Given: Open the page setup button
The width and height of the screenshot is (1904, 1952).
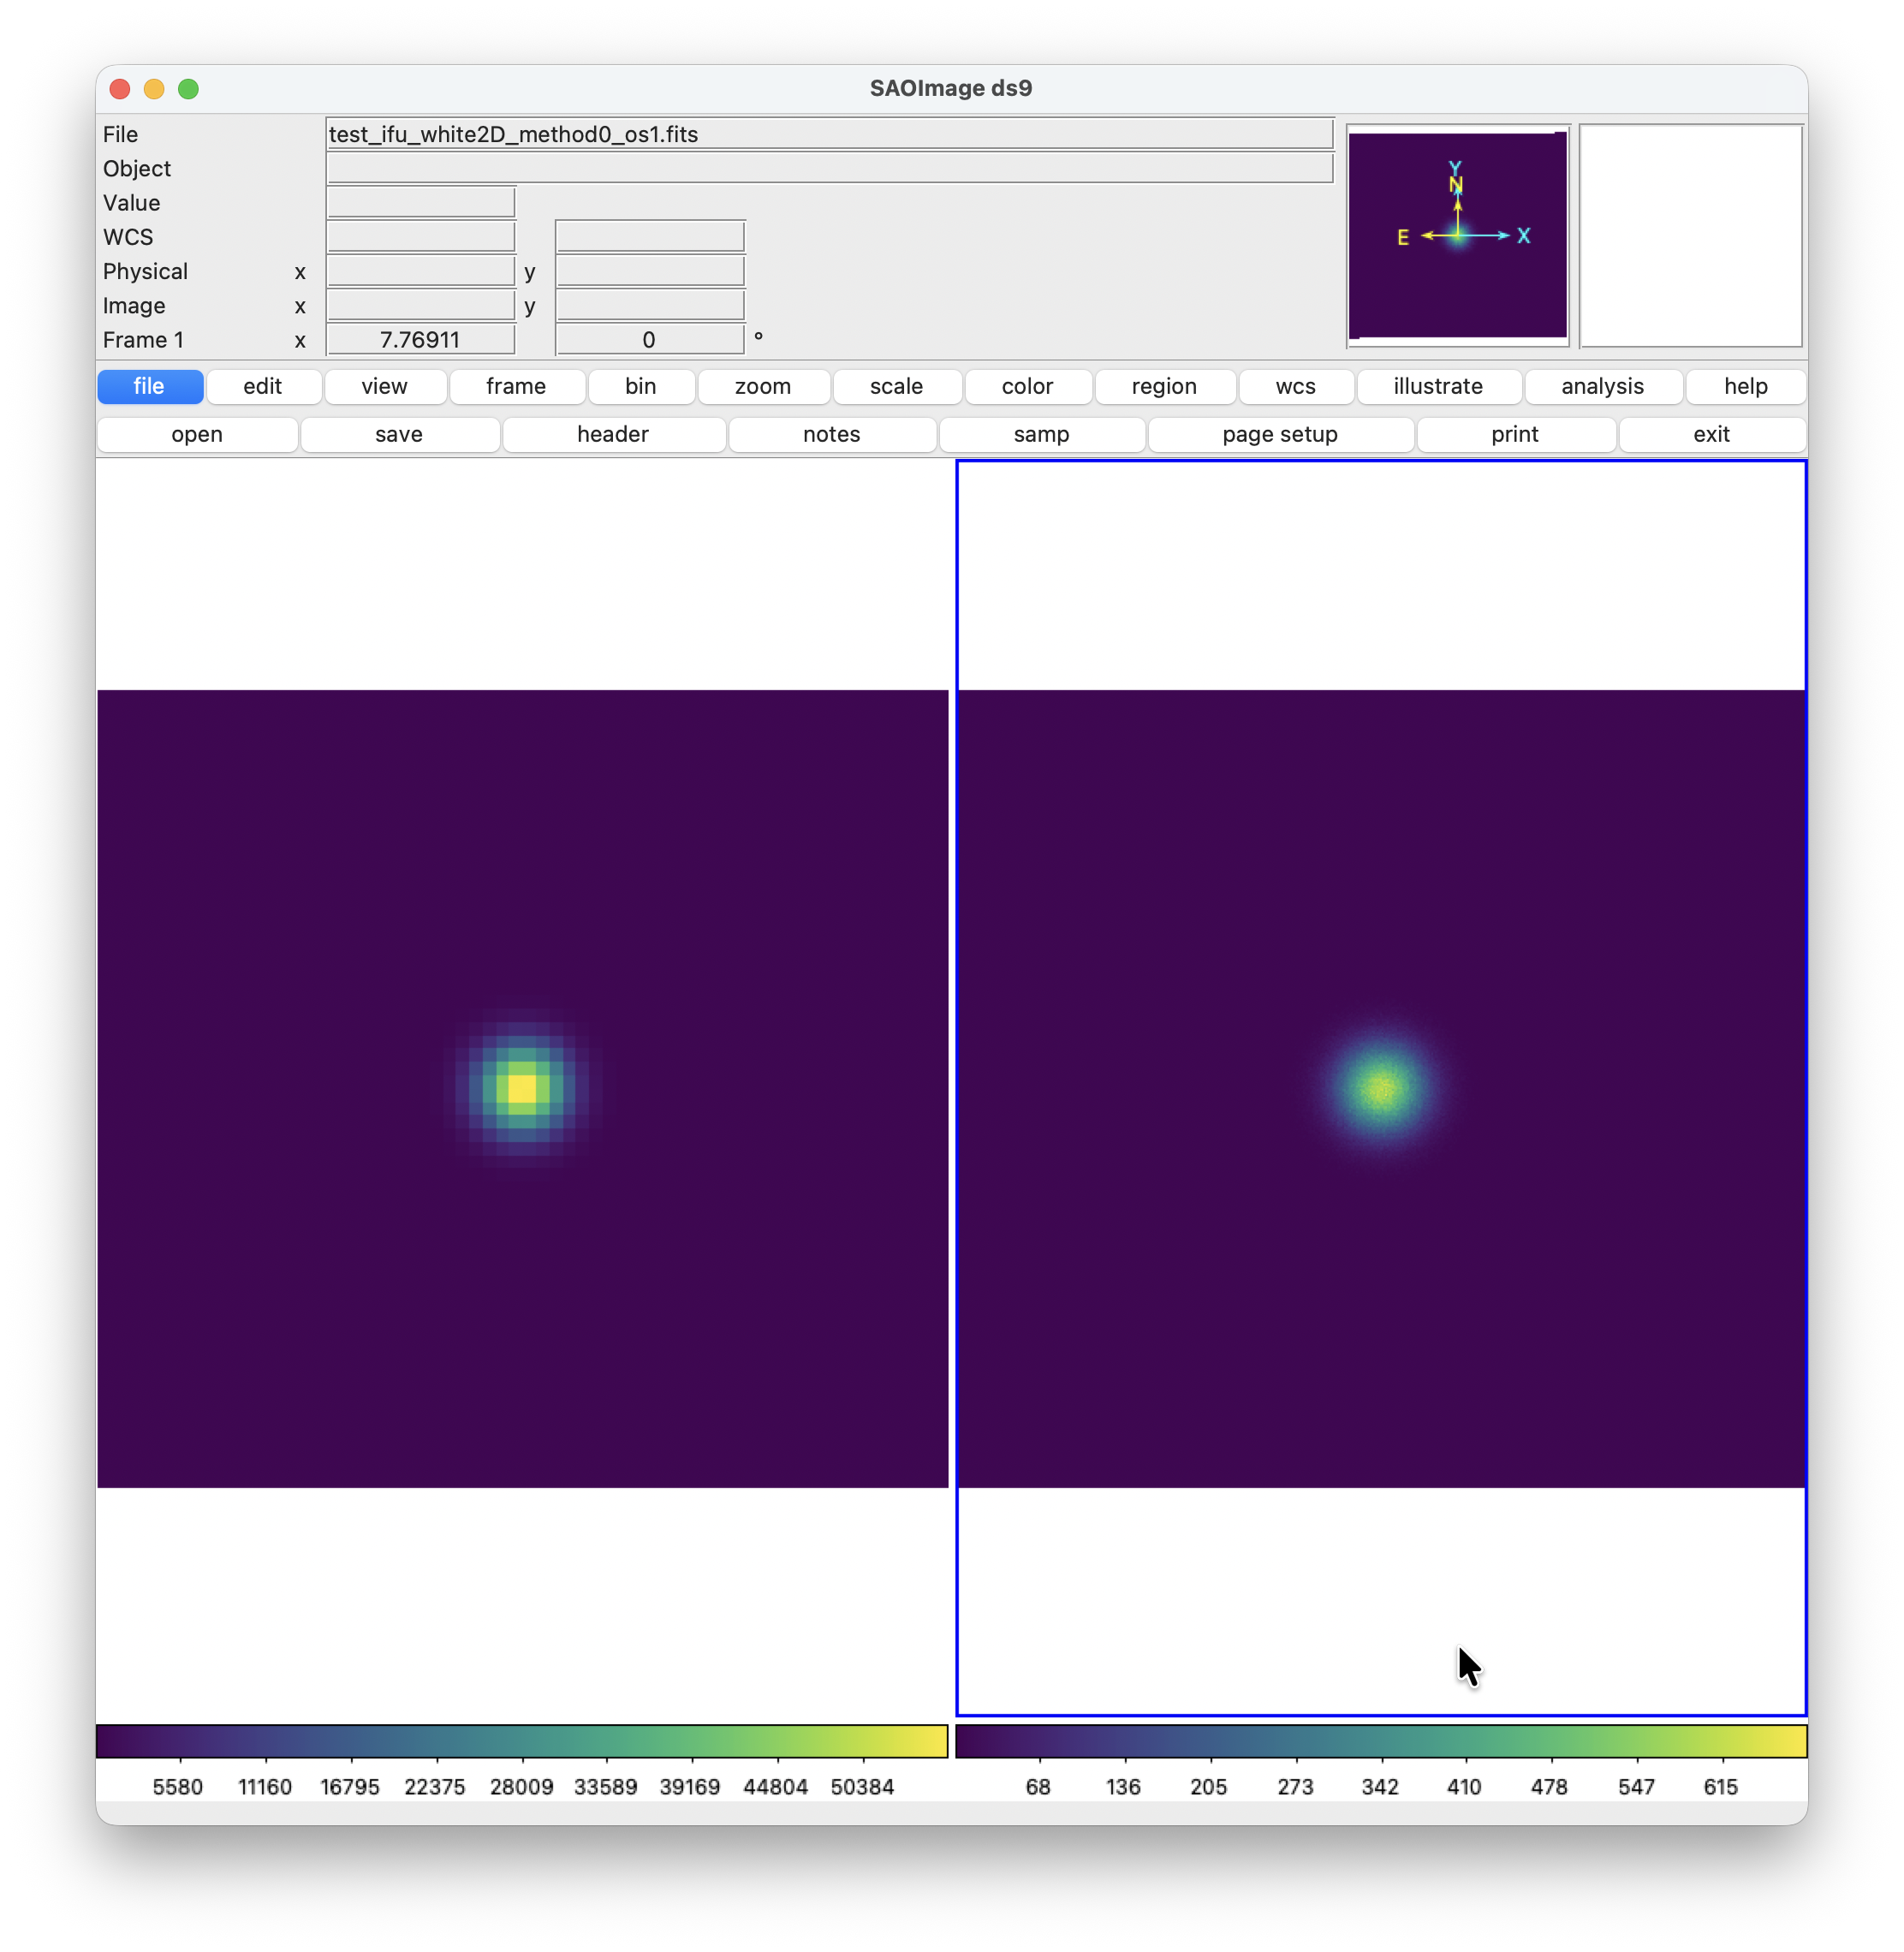Looking at the screenshot, I should [1279, 434].
